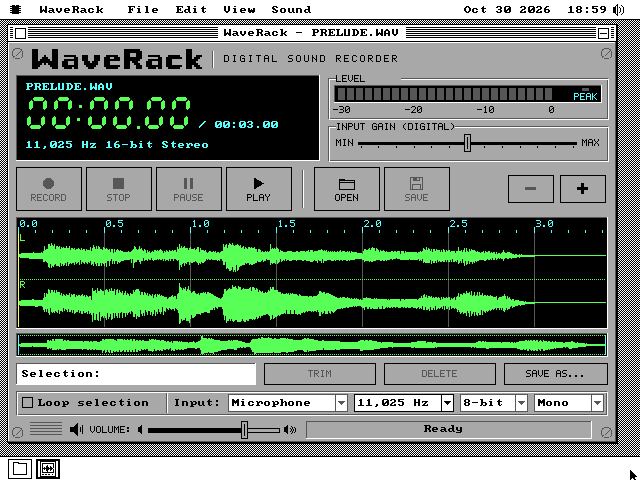Click the Oct 30 2026 date

coord(507,9)
